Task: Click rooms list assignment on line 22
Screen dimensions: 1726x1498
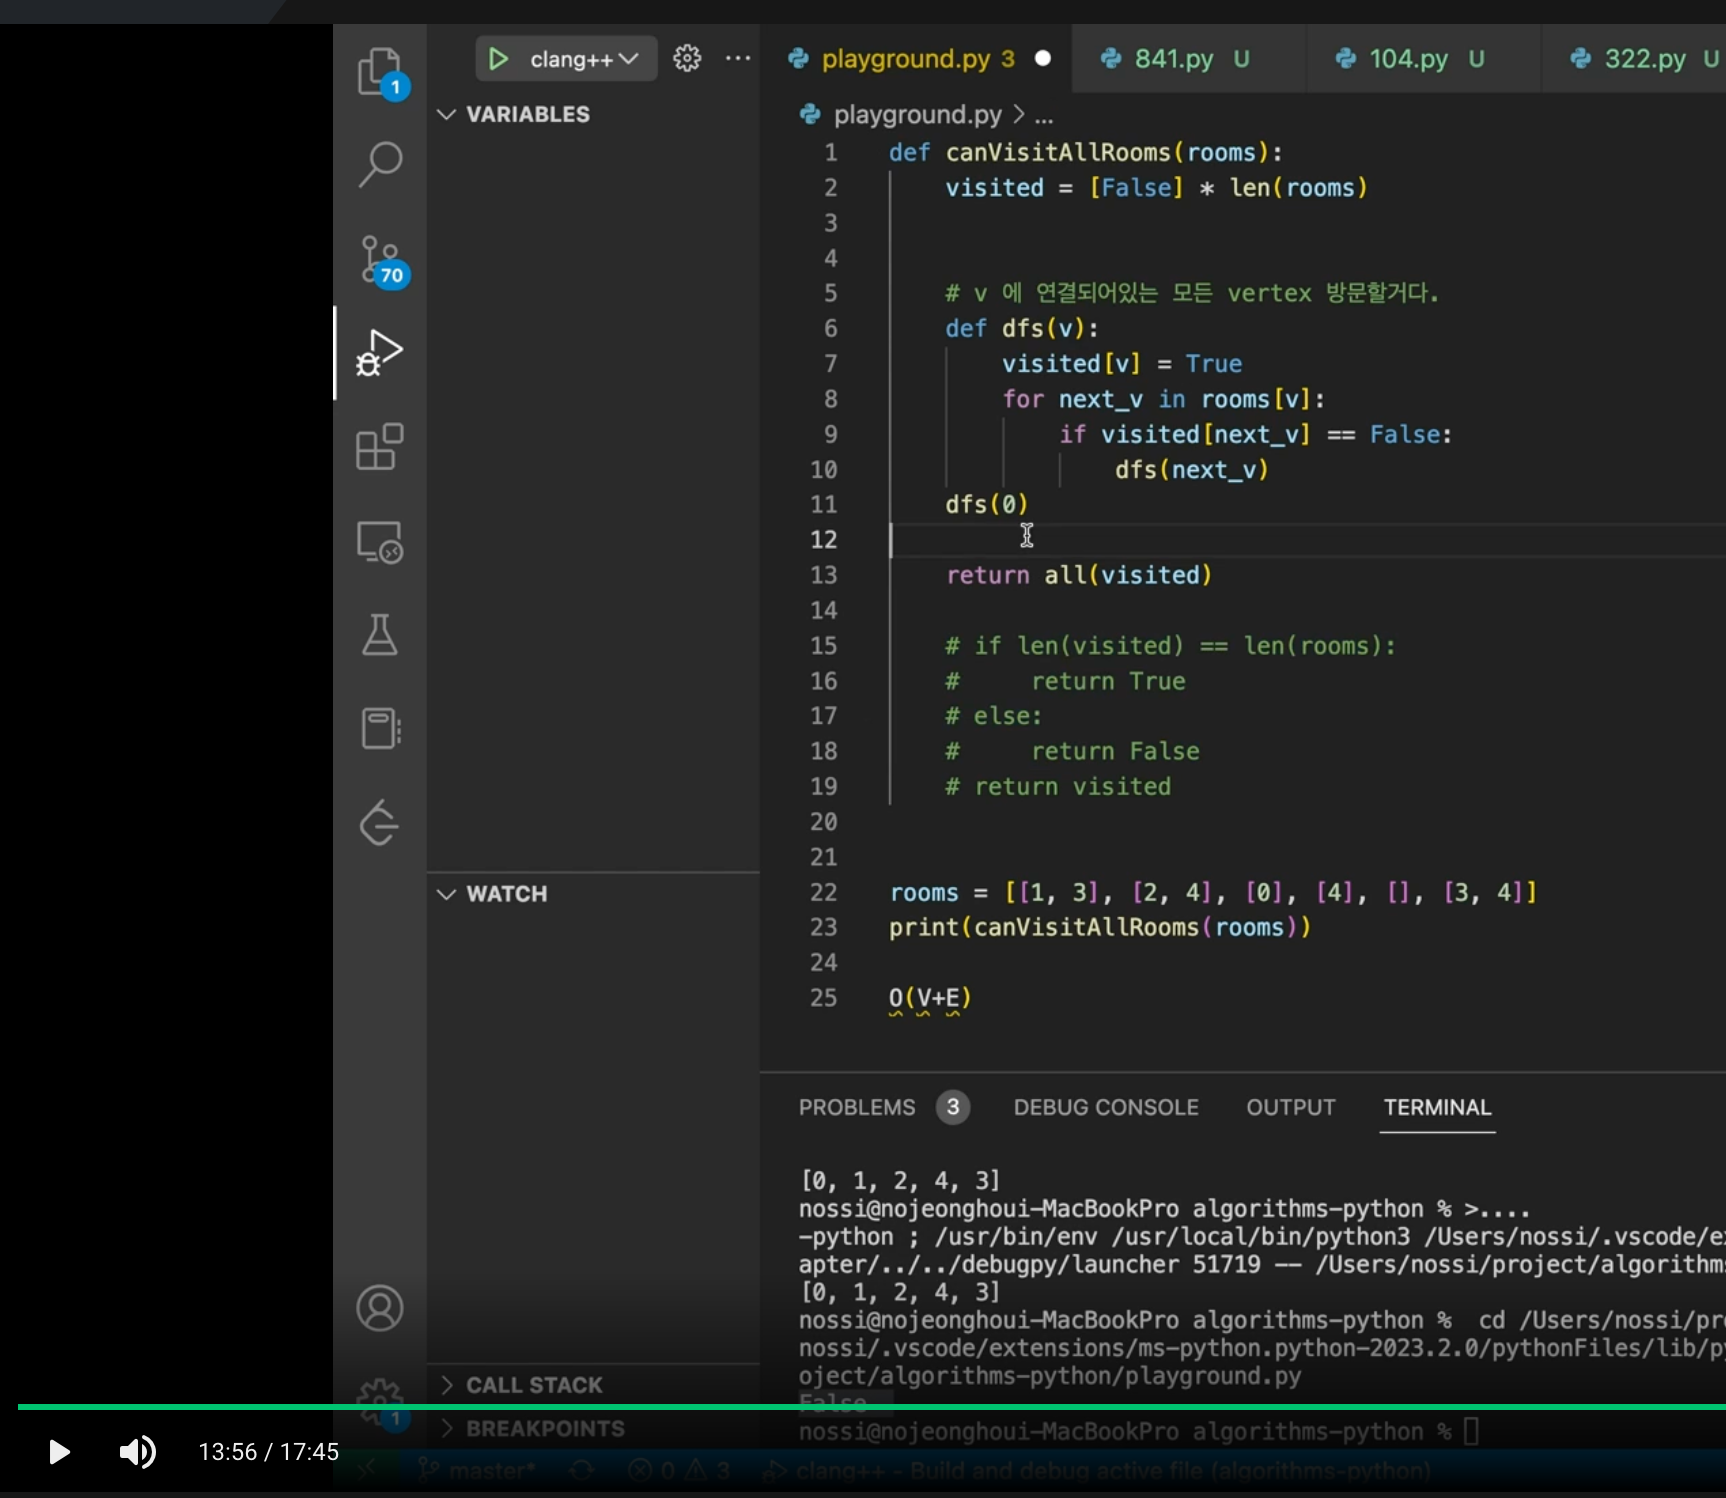Action: [x=1213, y=892]
